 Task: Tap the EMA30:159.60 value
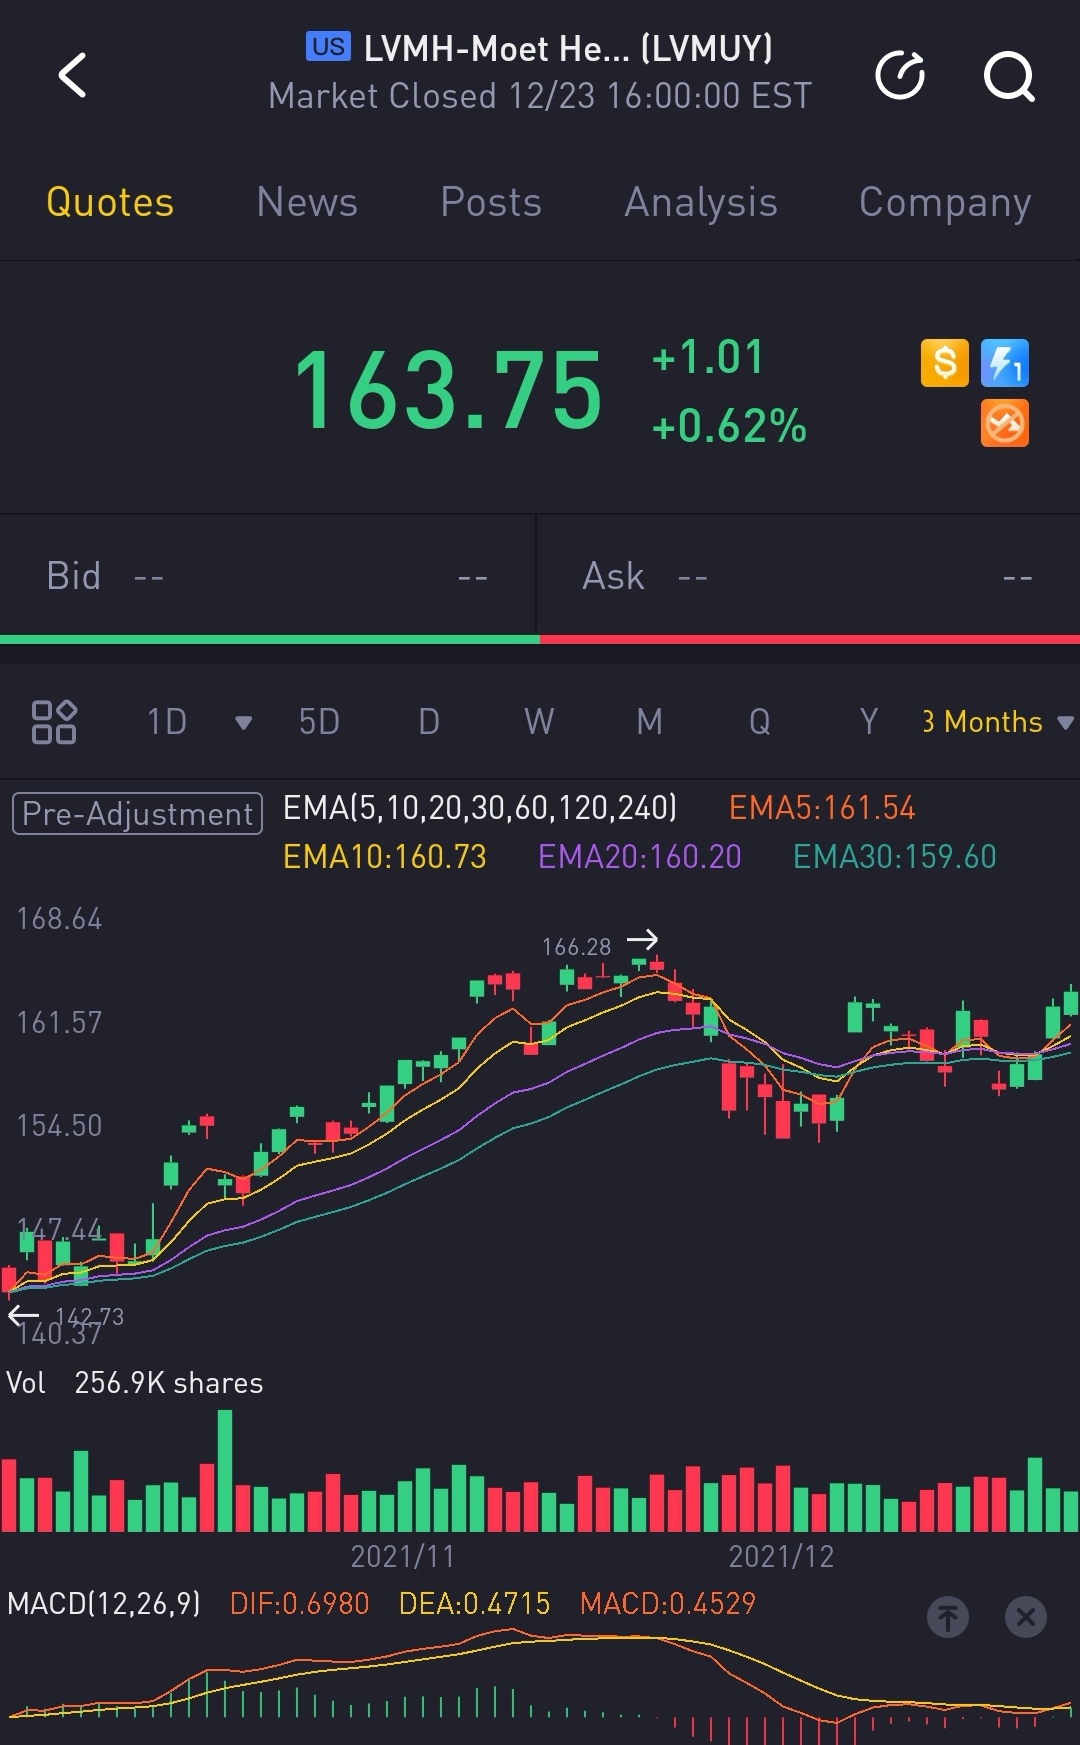coord(895,856)
